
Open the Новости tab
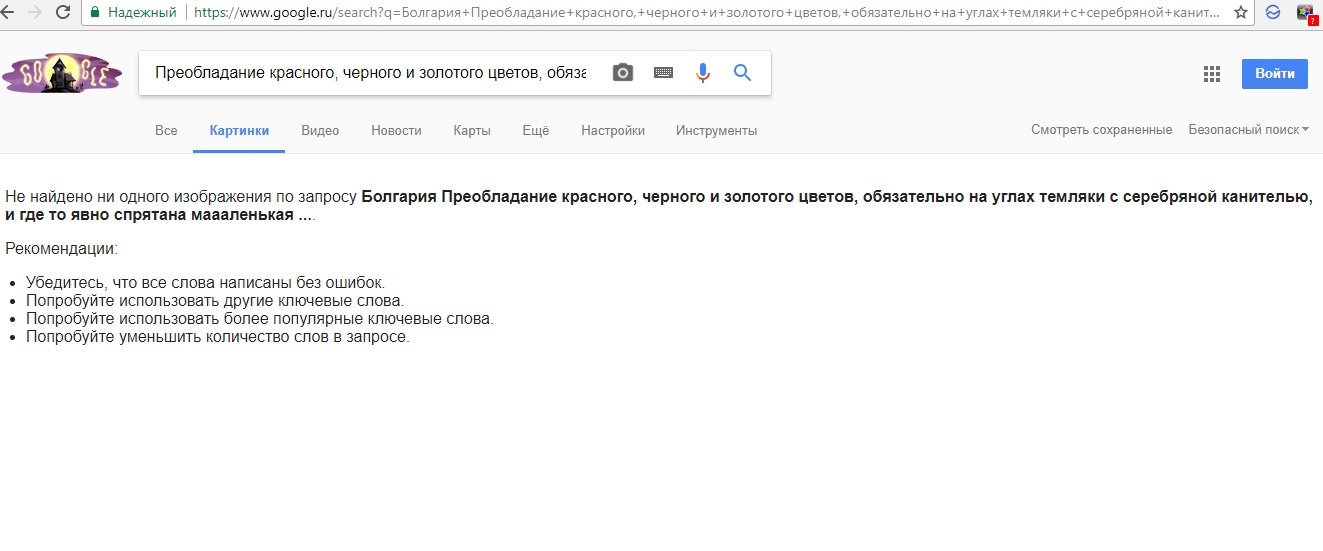tap(396, 131)
